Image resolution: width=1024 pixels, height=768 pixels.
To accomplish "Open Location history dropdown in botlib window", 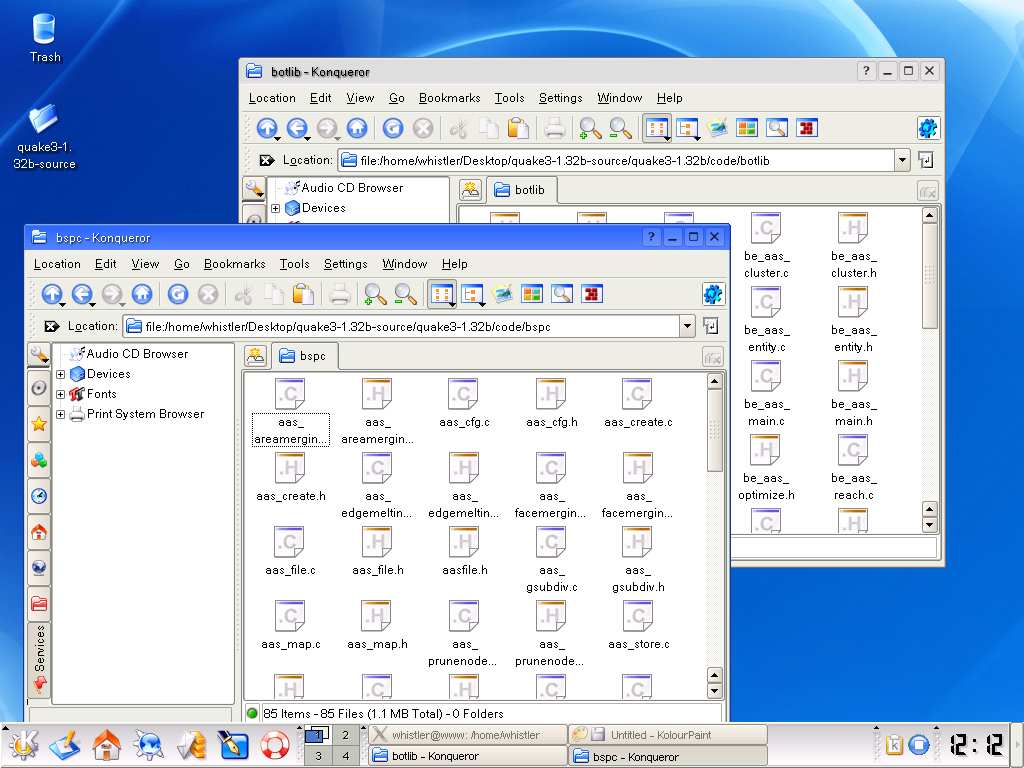I will point(902,160).
